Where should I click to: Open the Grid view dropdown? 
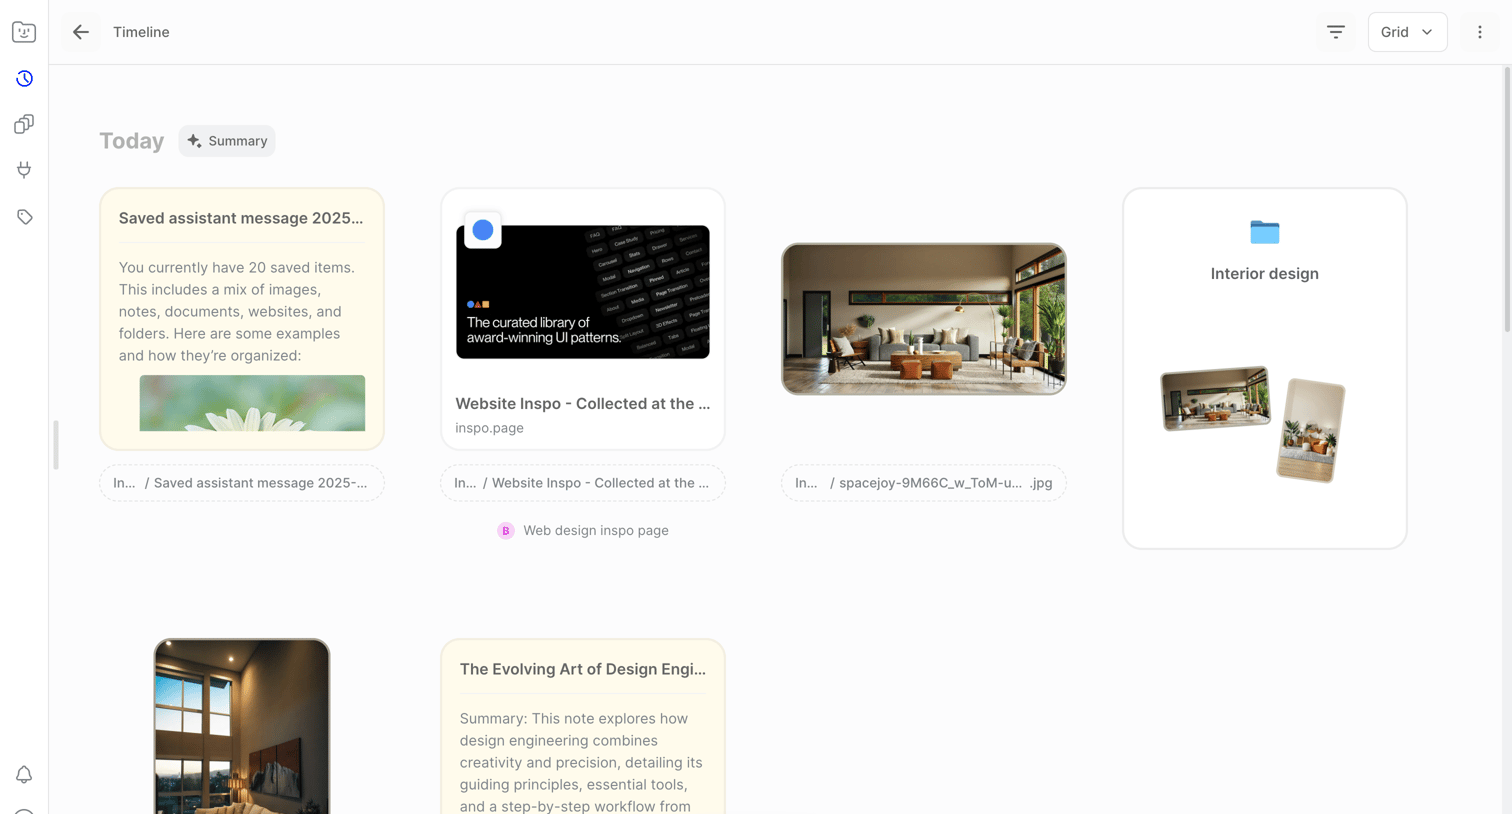click(1407, 32)
